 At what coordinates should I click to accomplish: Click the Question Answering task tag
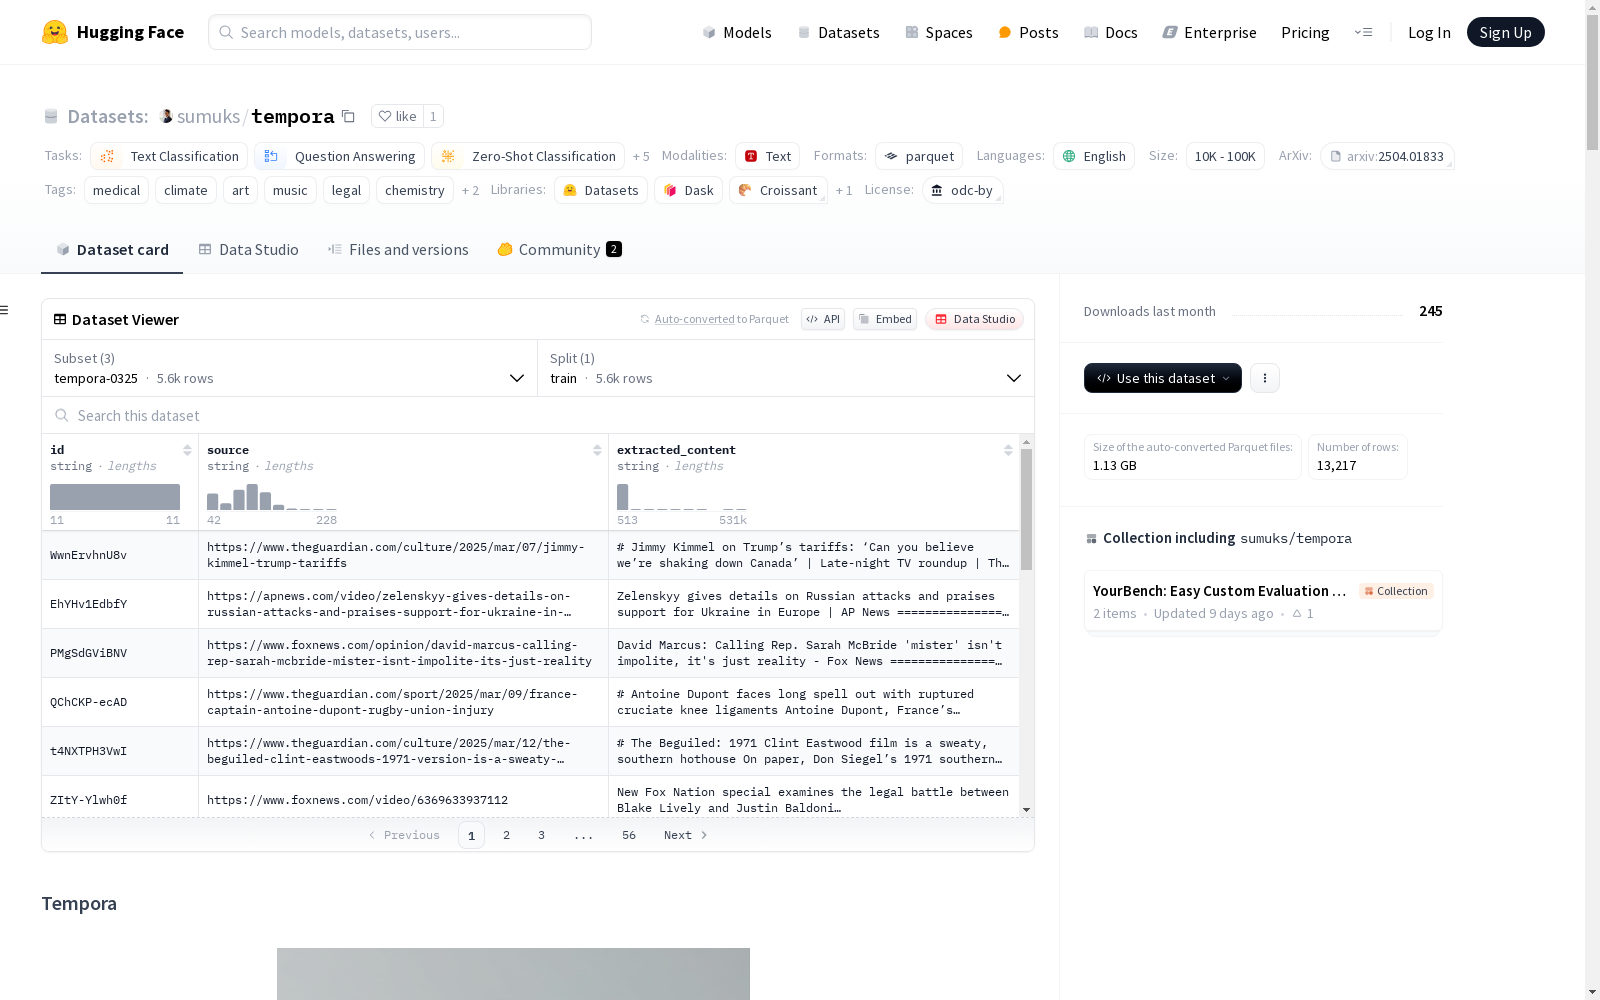tap(340, 156)
